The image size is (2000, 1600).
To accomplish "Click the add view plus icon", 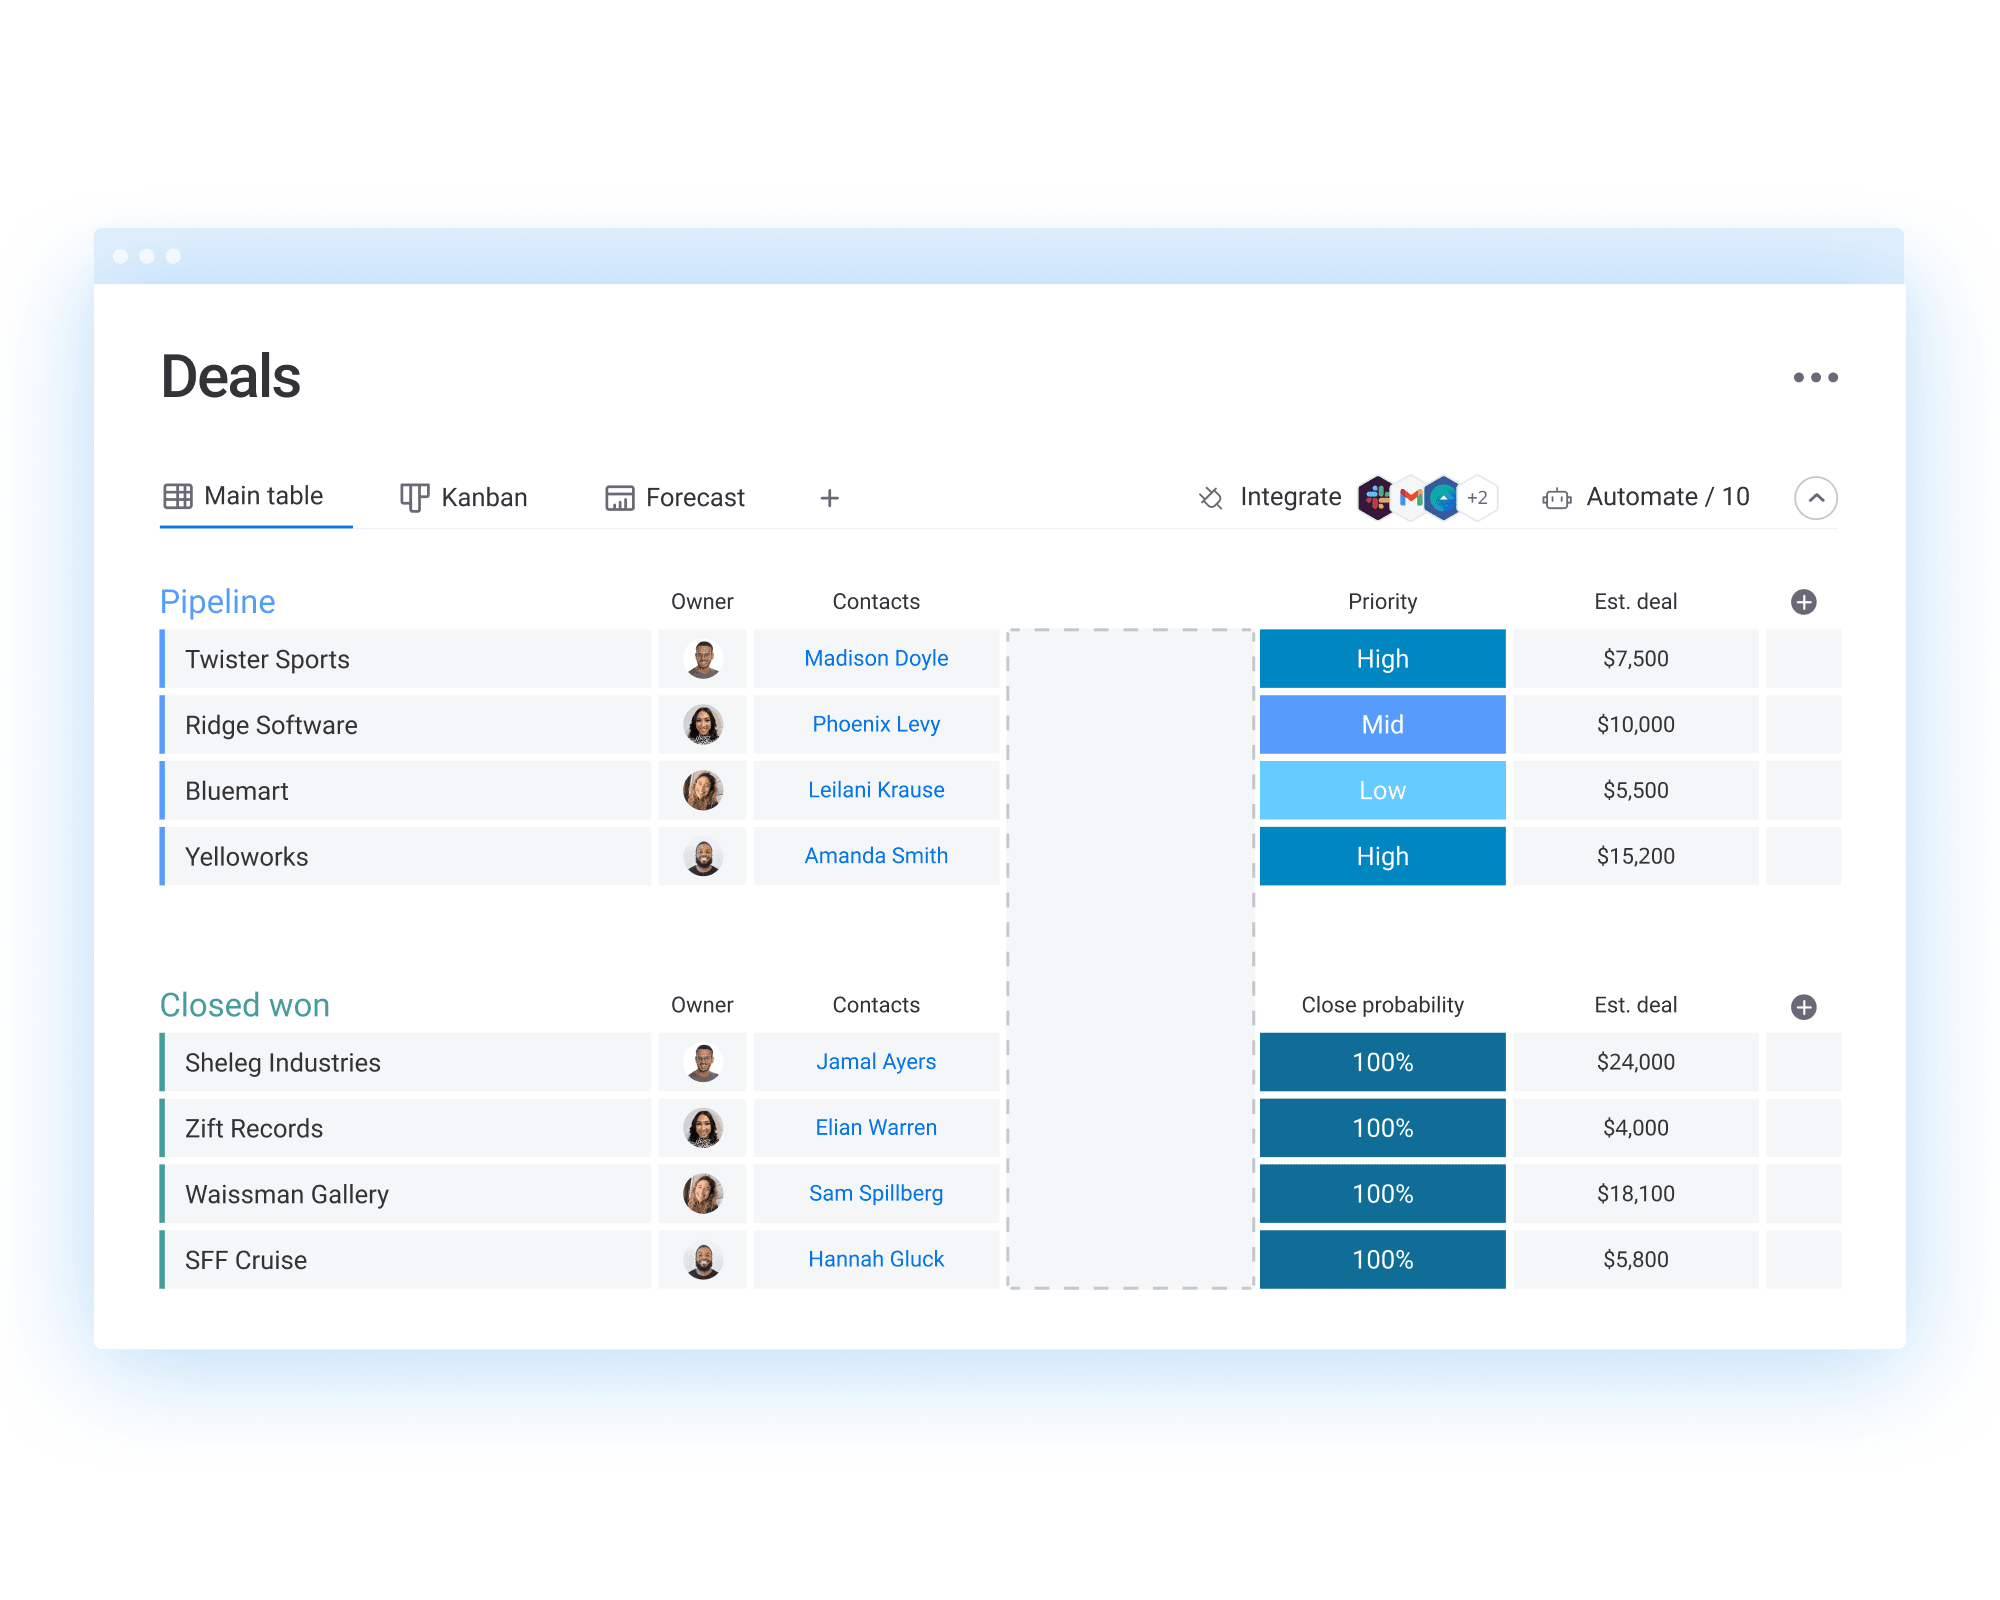I will tap(824, 498).
